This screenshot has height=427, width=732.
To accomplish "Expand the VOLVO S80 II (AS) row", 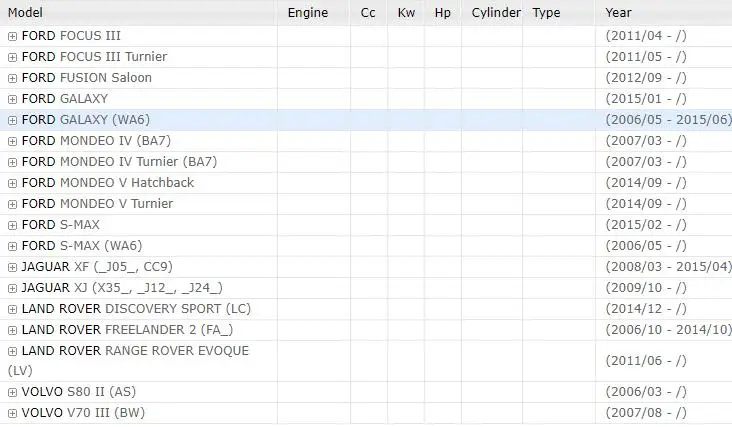I will (13, 392).
